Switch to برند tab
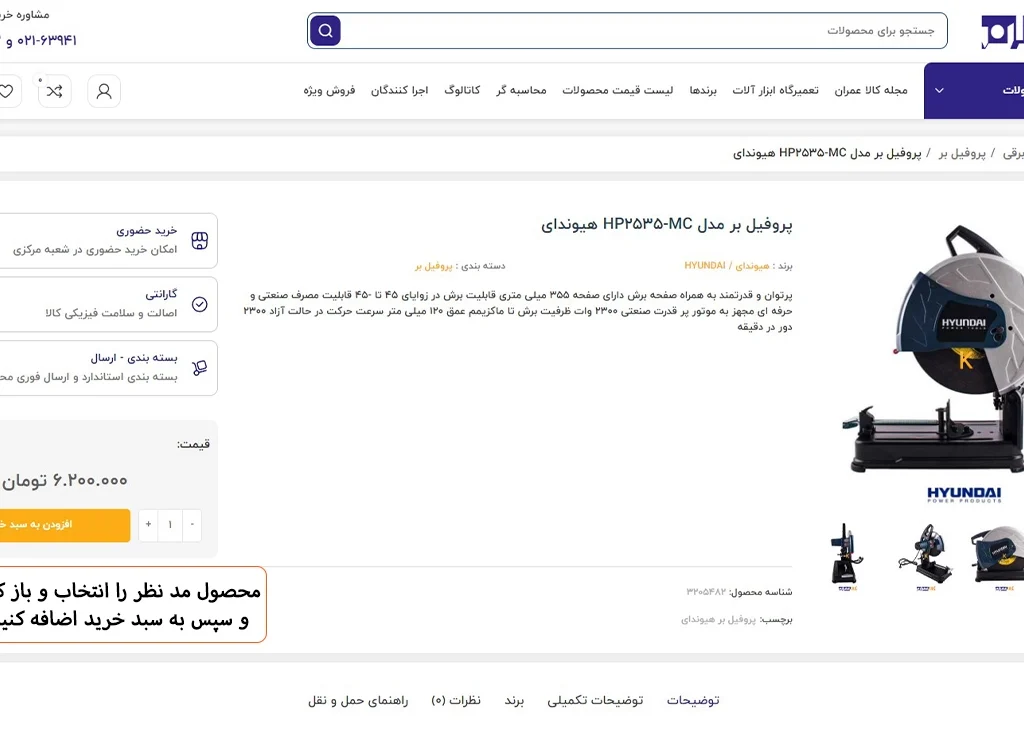The width and height of the screenshot is (1024, 730). click(x=514, y=701)
